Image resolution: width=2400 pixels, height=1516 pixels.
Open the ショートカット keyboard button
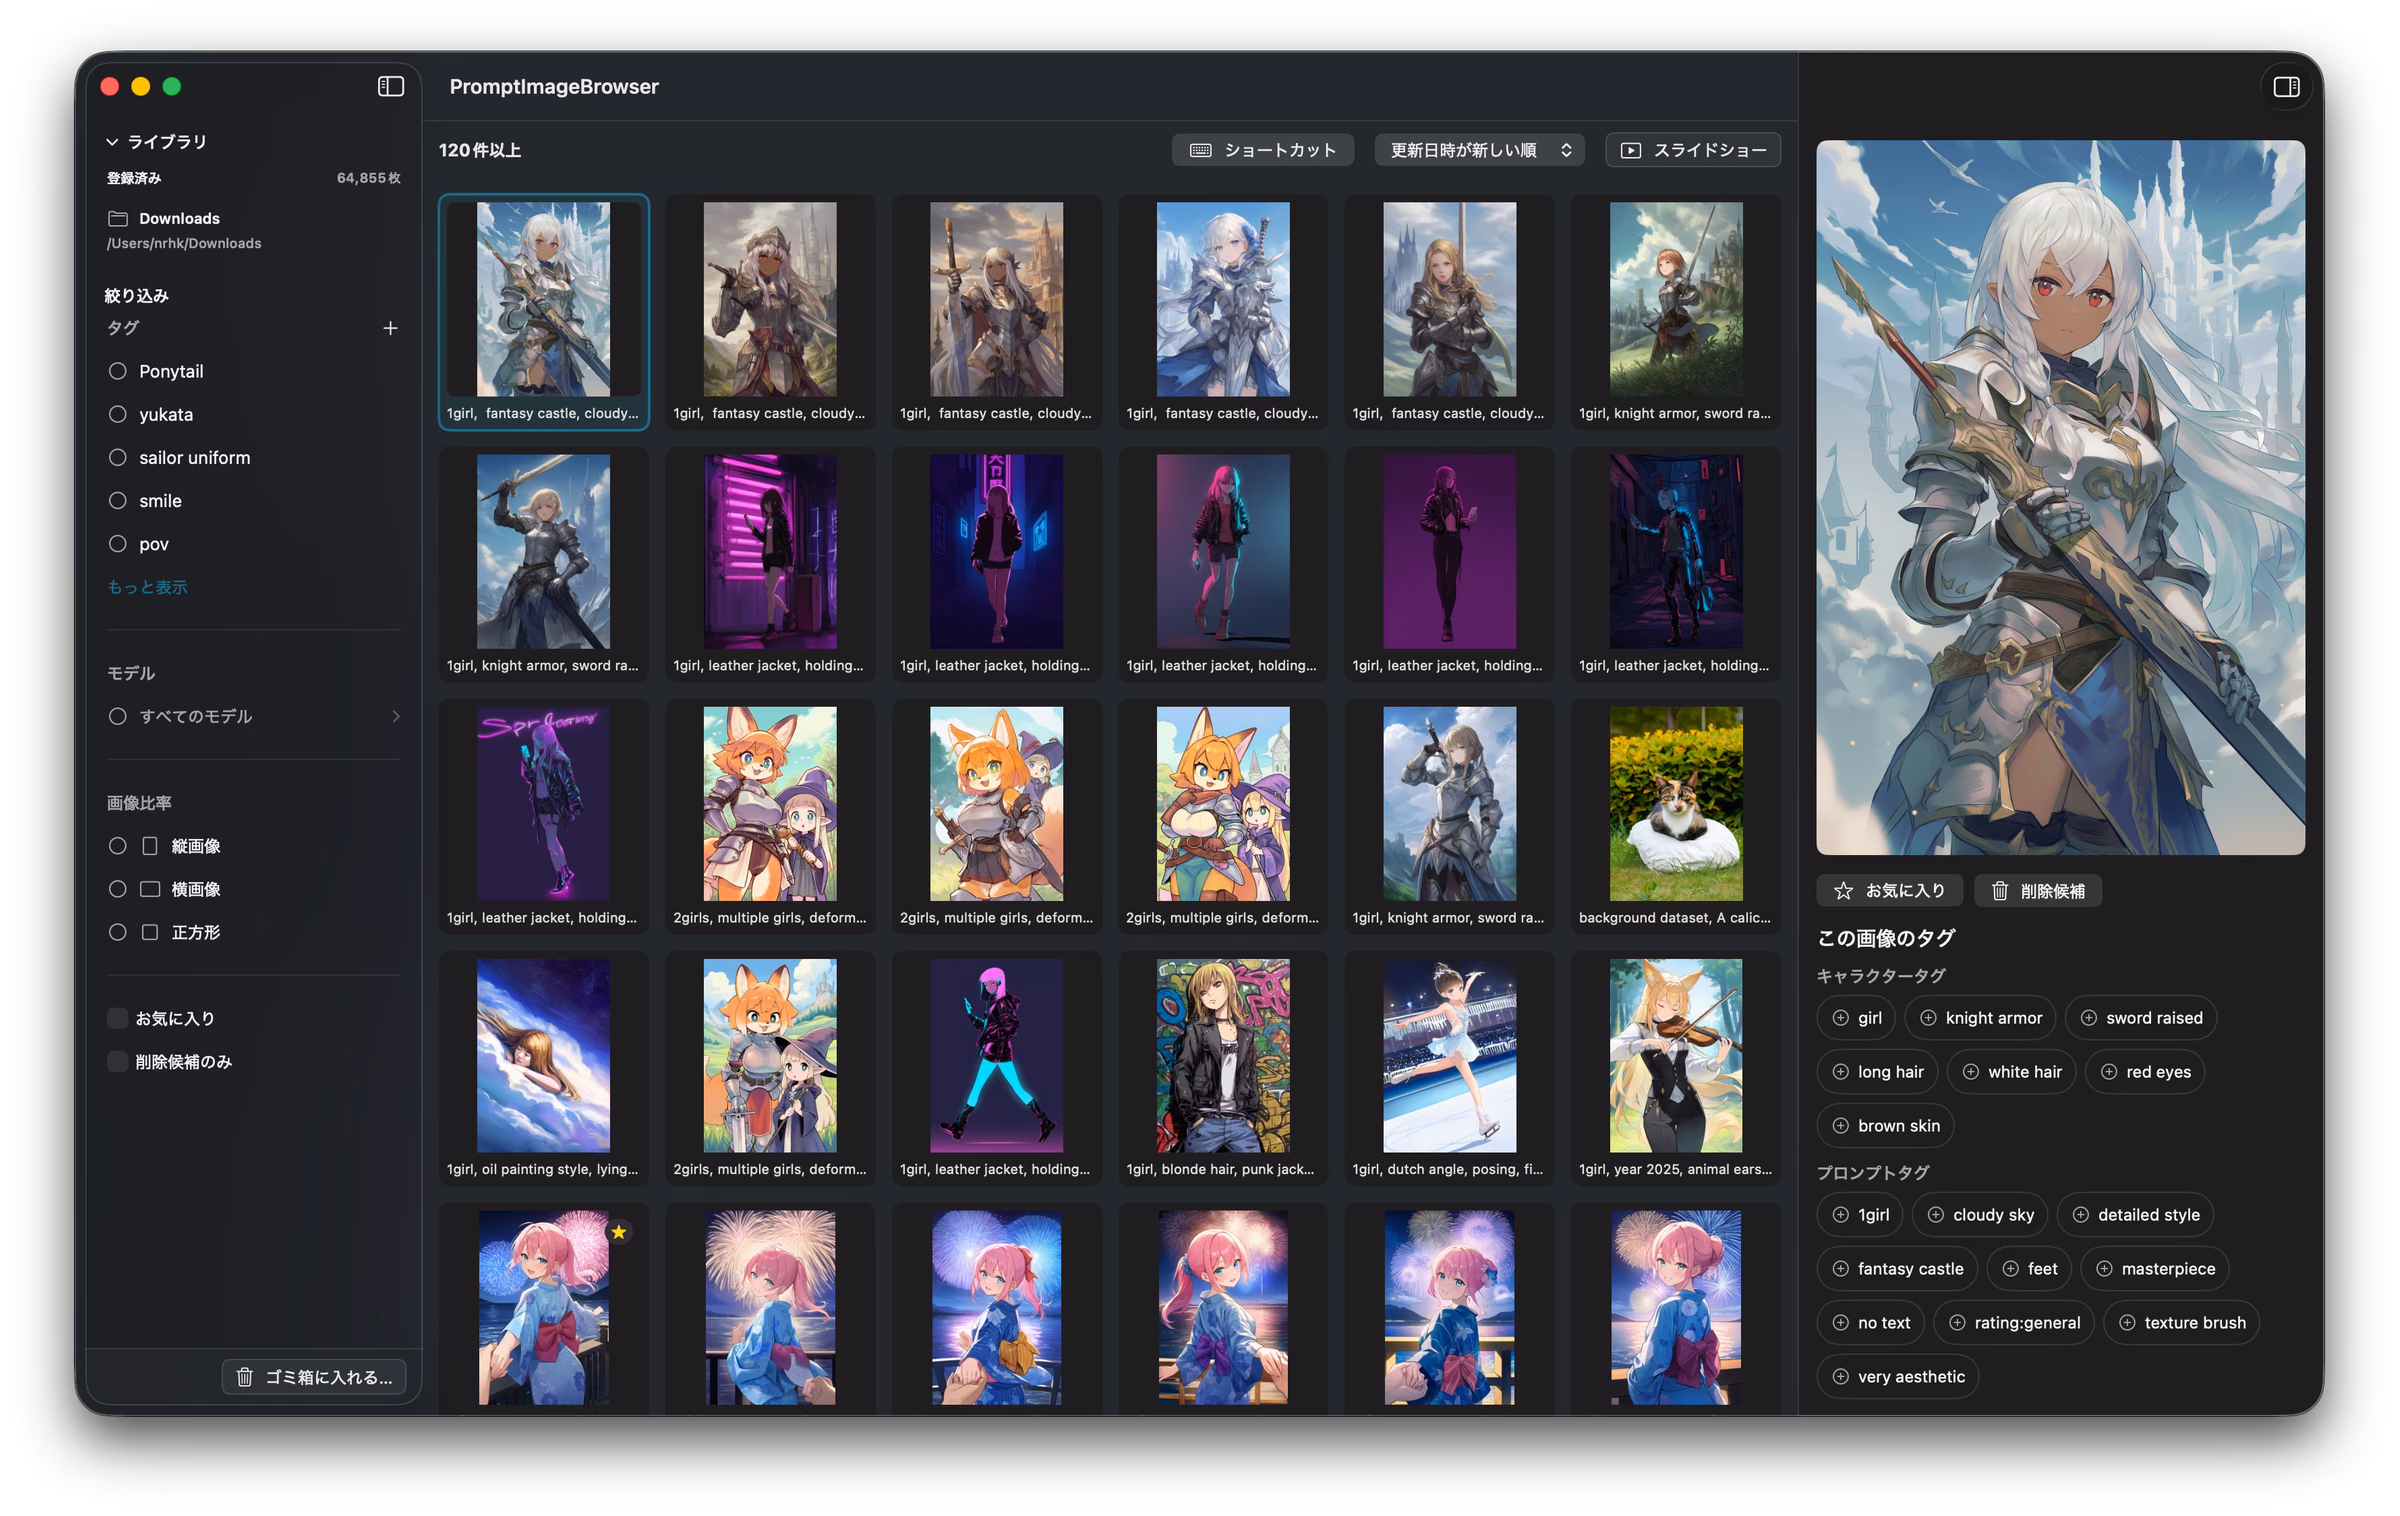click(1262, 150)
